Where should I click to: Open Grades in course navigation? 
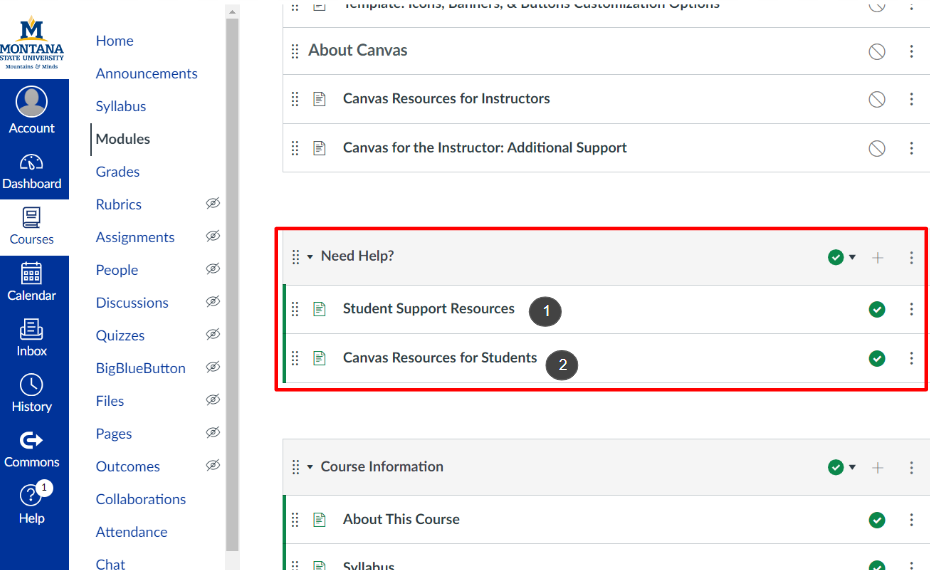tap(117, 172)
